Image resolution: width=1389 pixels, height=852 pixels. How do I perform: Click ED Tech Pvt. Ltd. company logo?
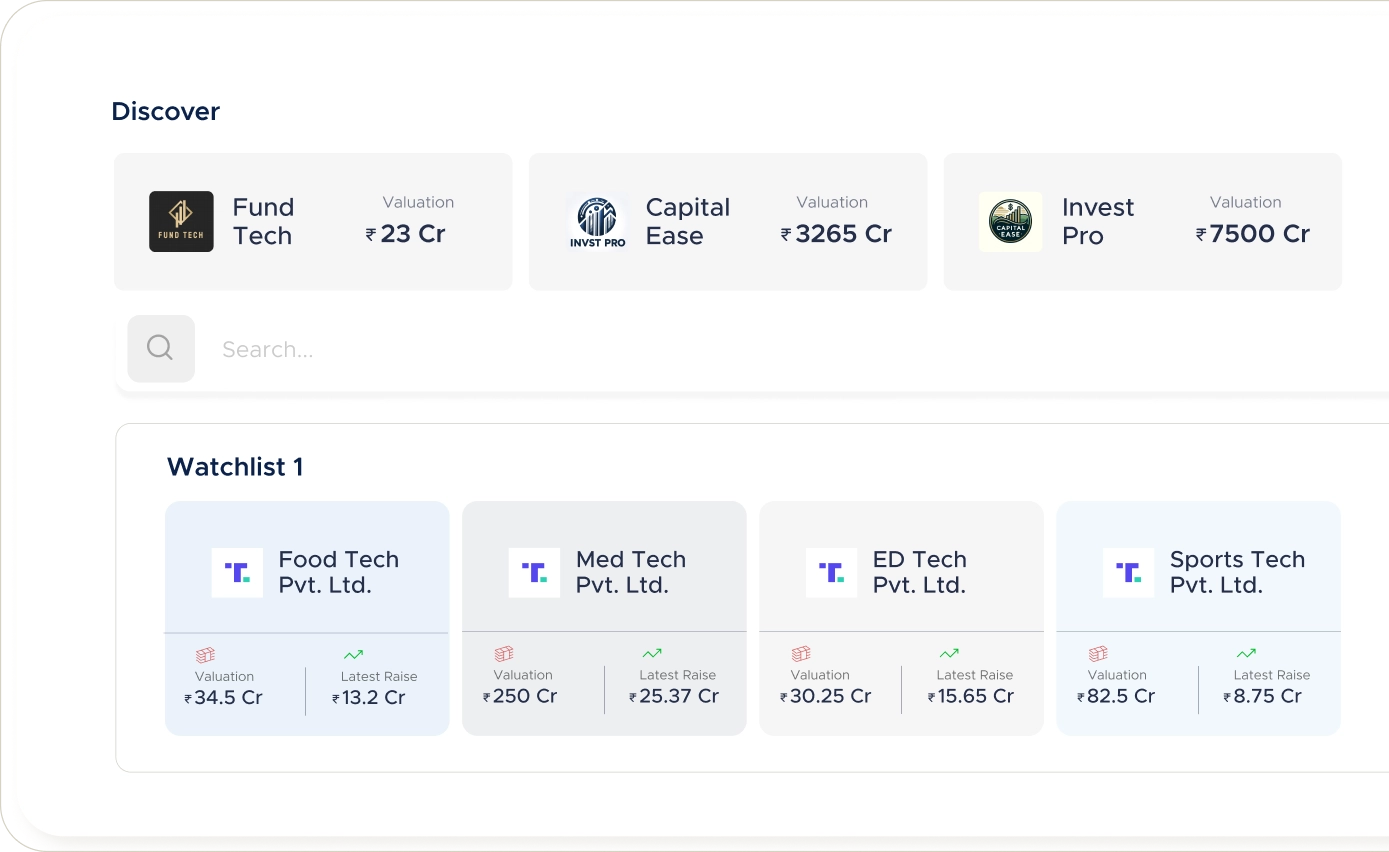(831, 573)
